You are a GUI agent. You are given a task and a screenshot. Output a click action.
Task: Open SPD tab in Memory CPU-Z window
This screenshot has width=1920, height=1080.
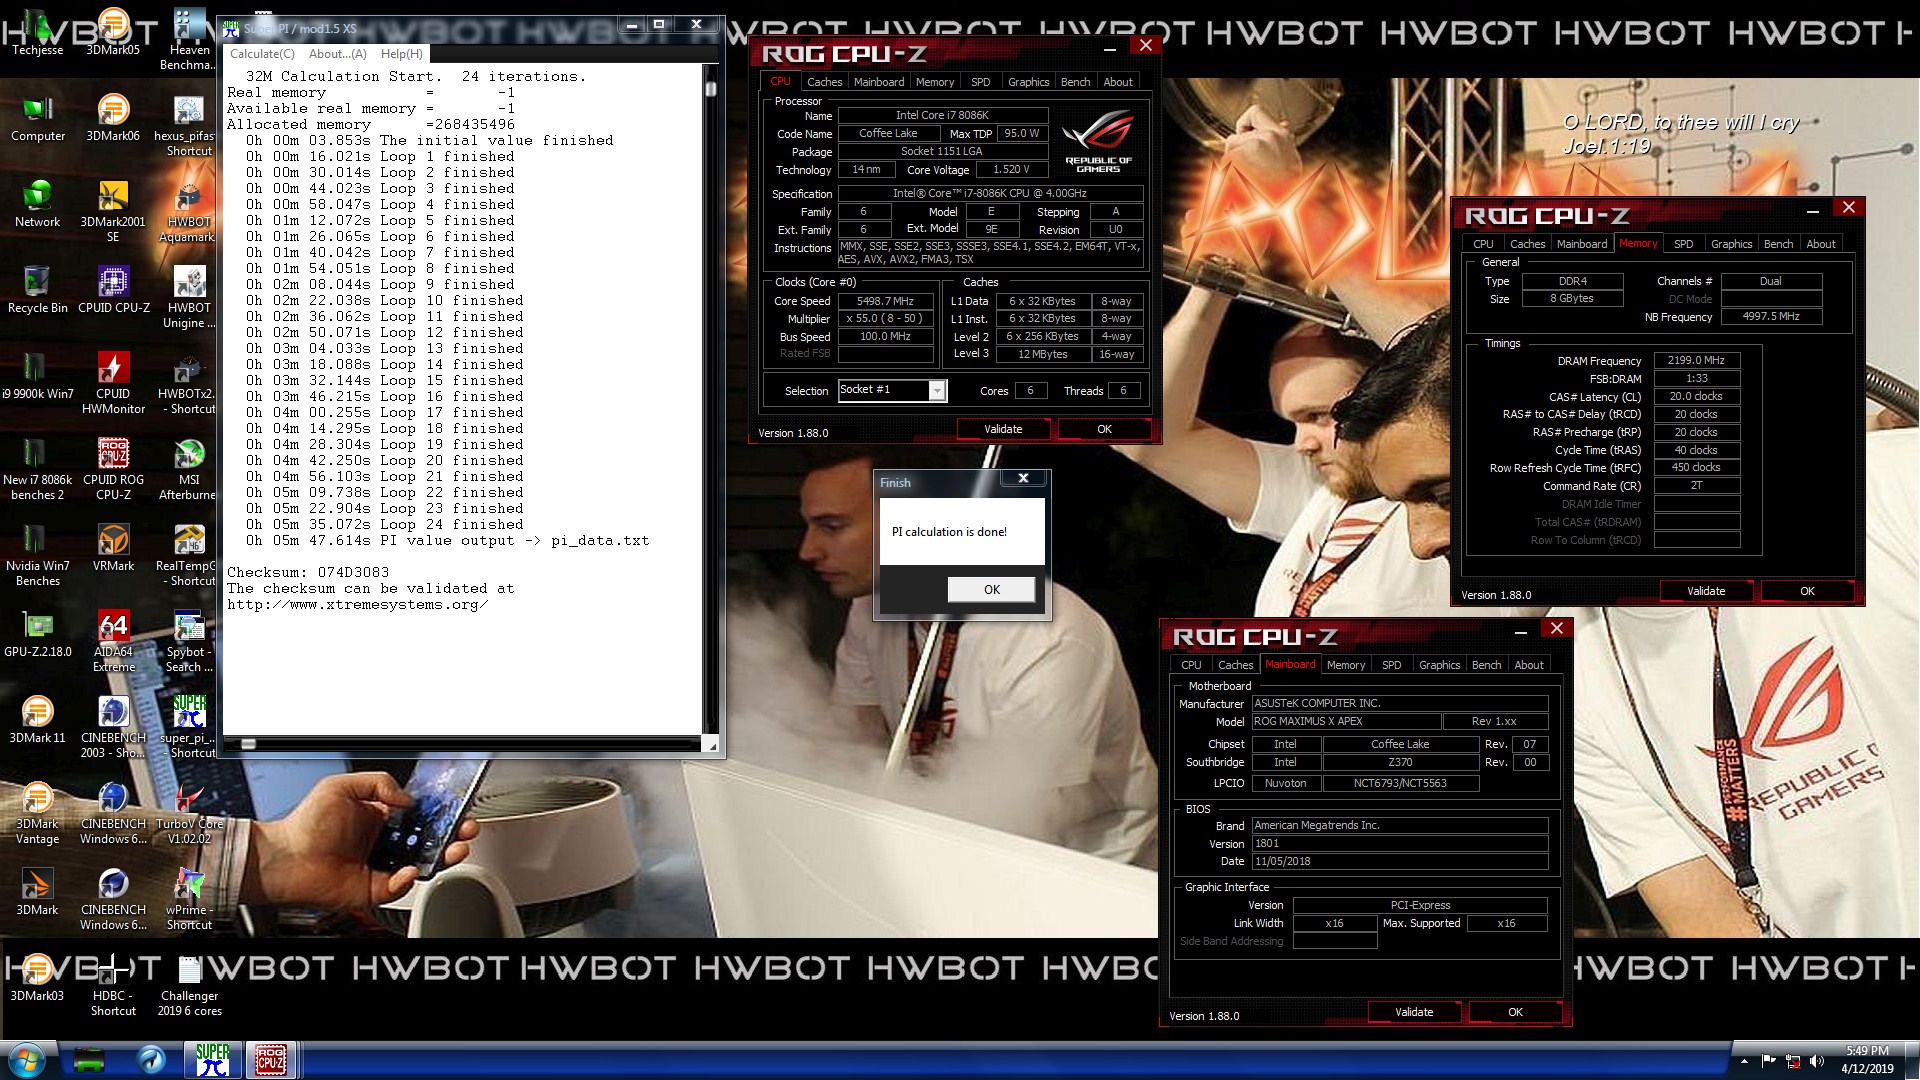point(1684,244)
